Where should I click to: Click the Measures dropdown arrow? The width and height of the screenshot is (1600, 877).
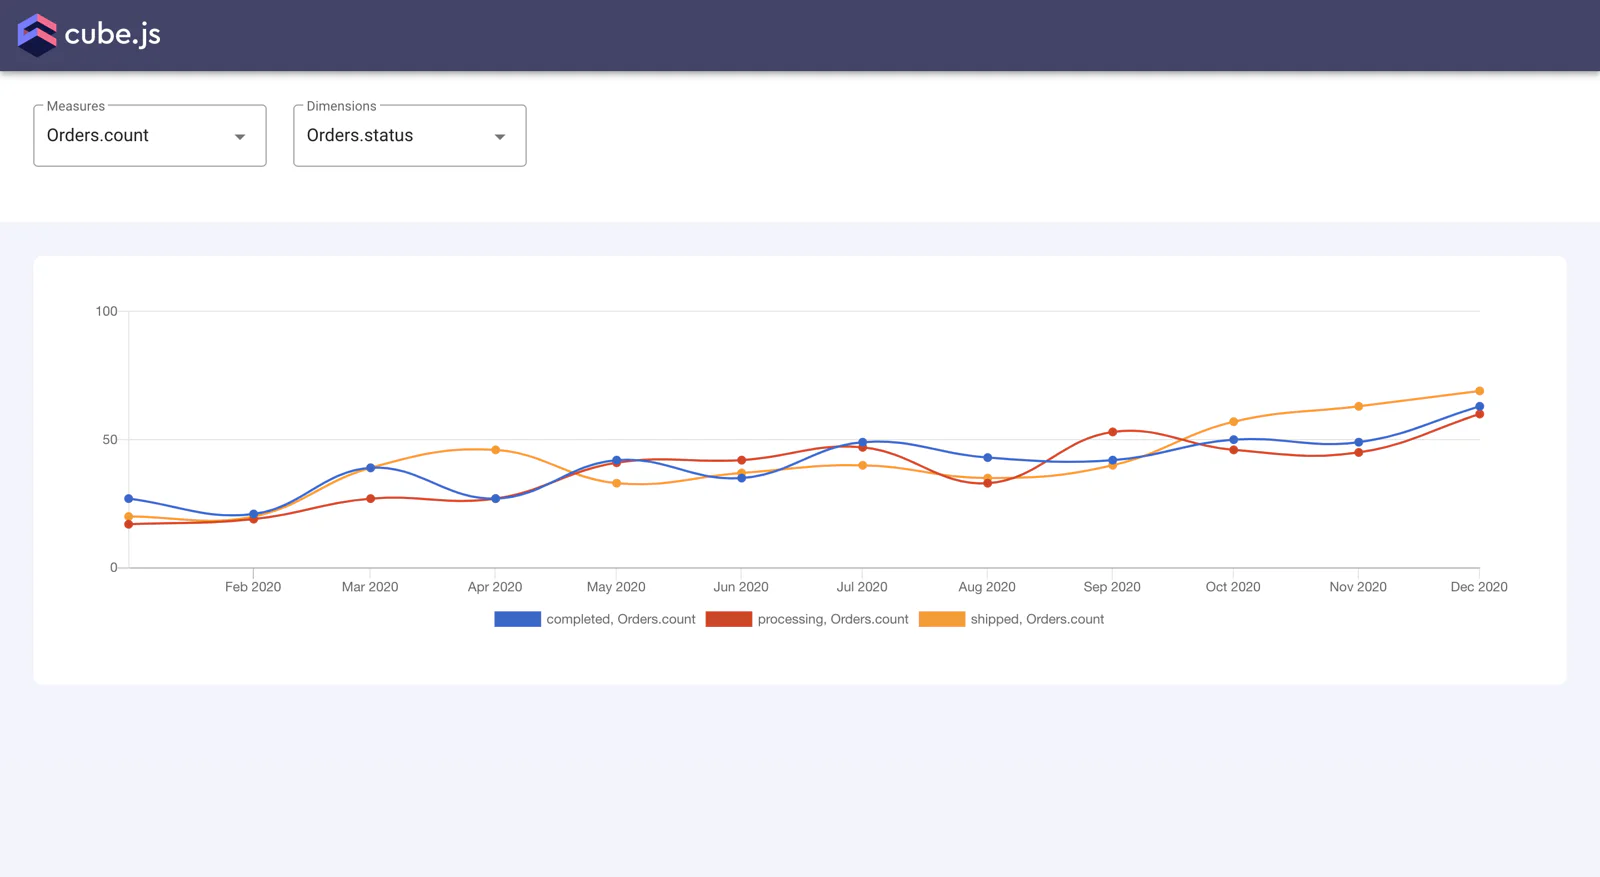pyautogui.click(x=240, y=137)
